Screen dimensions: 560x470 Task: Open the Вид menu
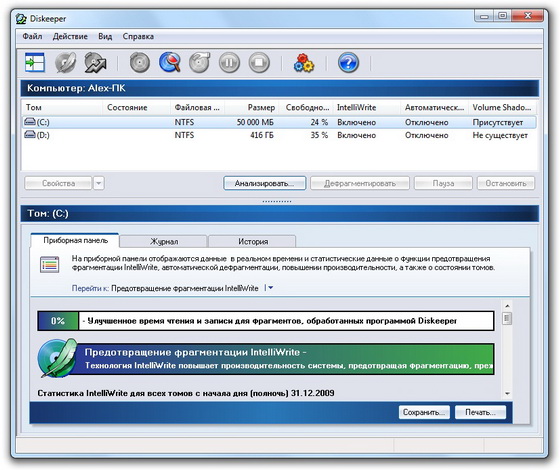[x=105, y=36]
